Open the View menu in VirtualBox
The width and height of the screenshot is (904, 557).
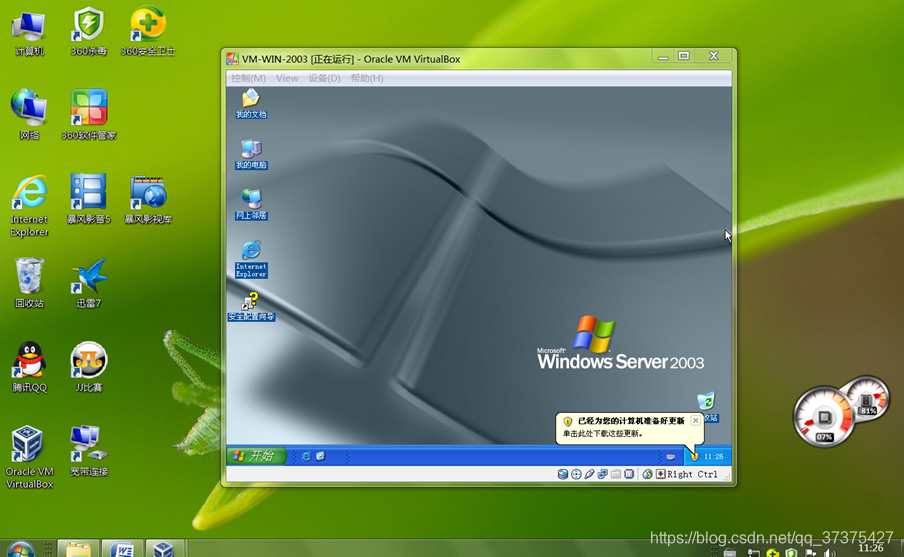(x=287, y=78)
